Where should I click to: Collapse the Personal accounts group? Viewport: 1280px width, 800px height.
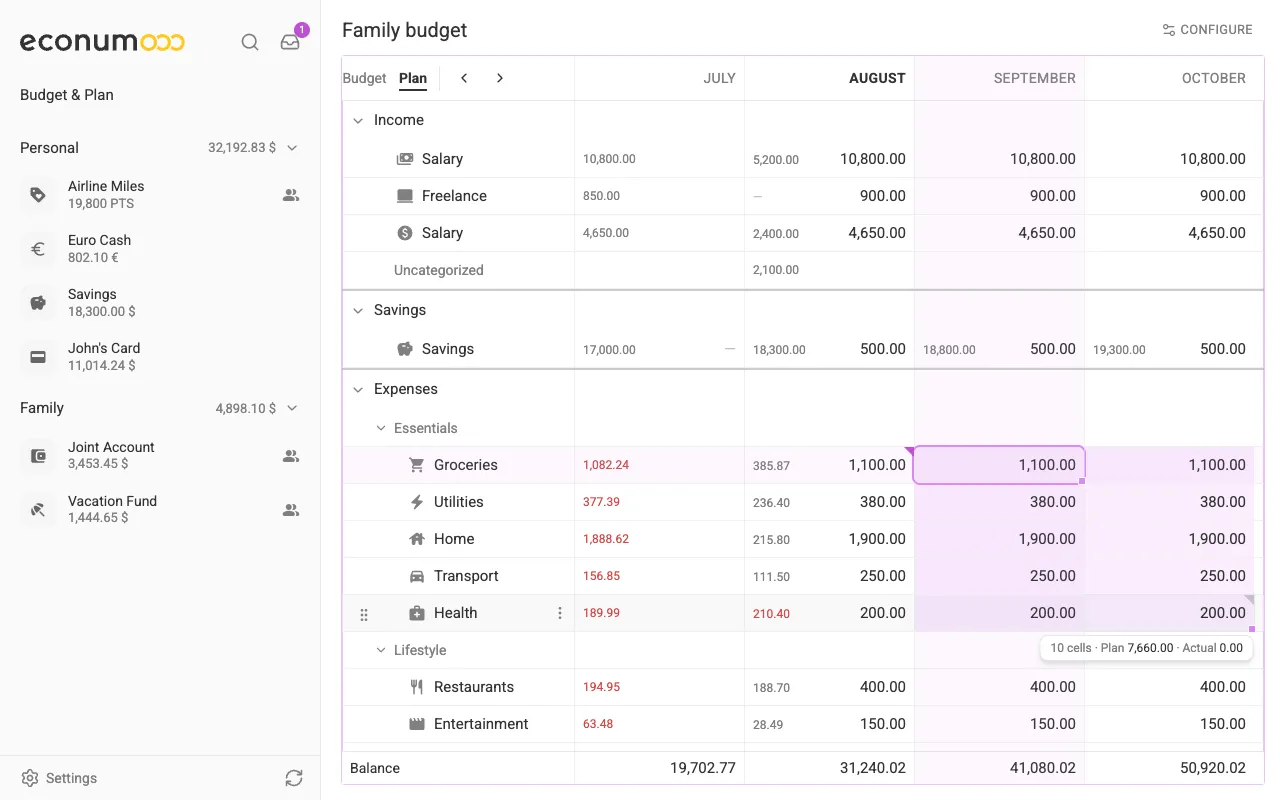tap(292, 148)
